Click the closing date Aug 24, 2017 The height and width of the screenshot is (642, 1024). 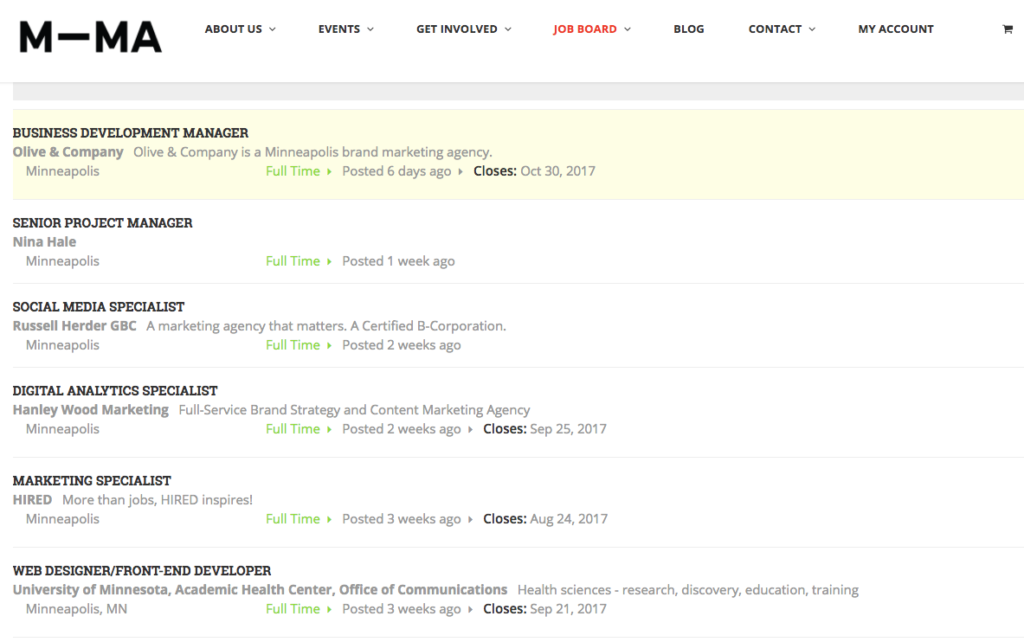tap(569, 519)
